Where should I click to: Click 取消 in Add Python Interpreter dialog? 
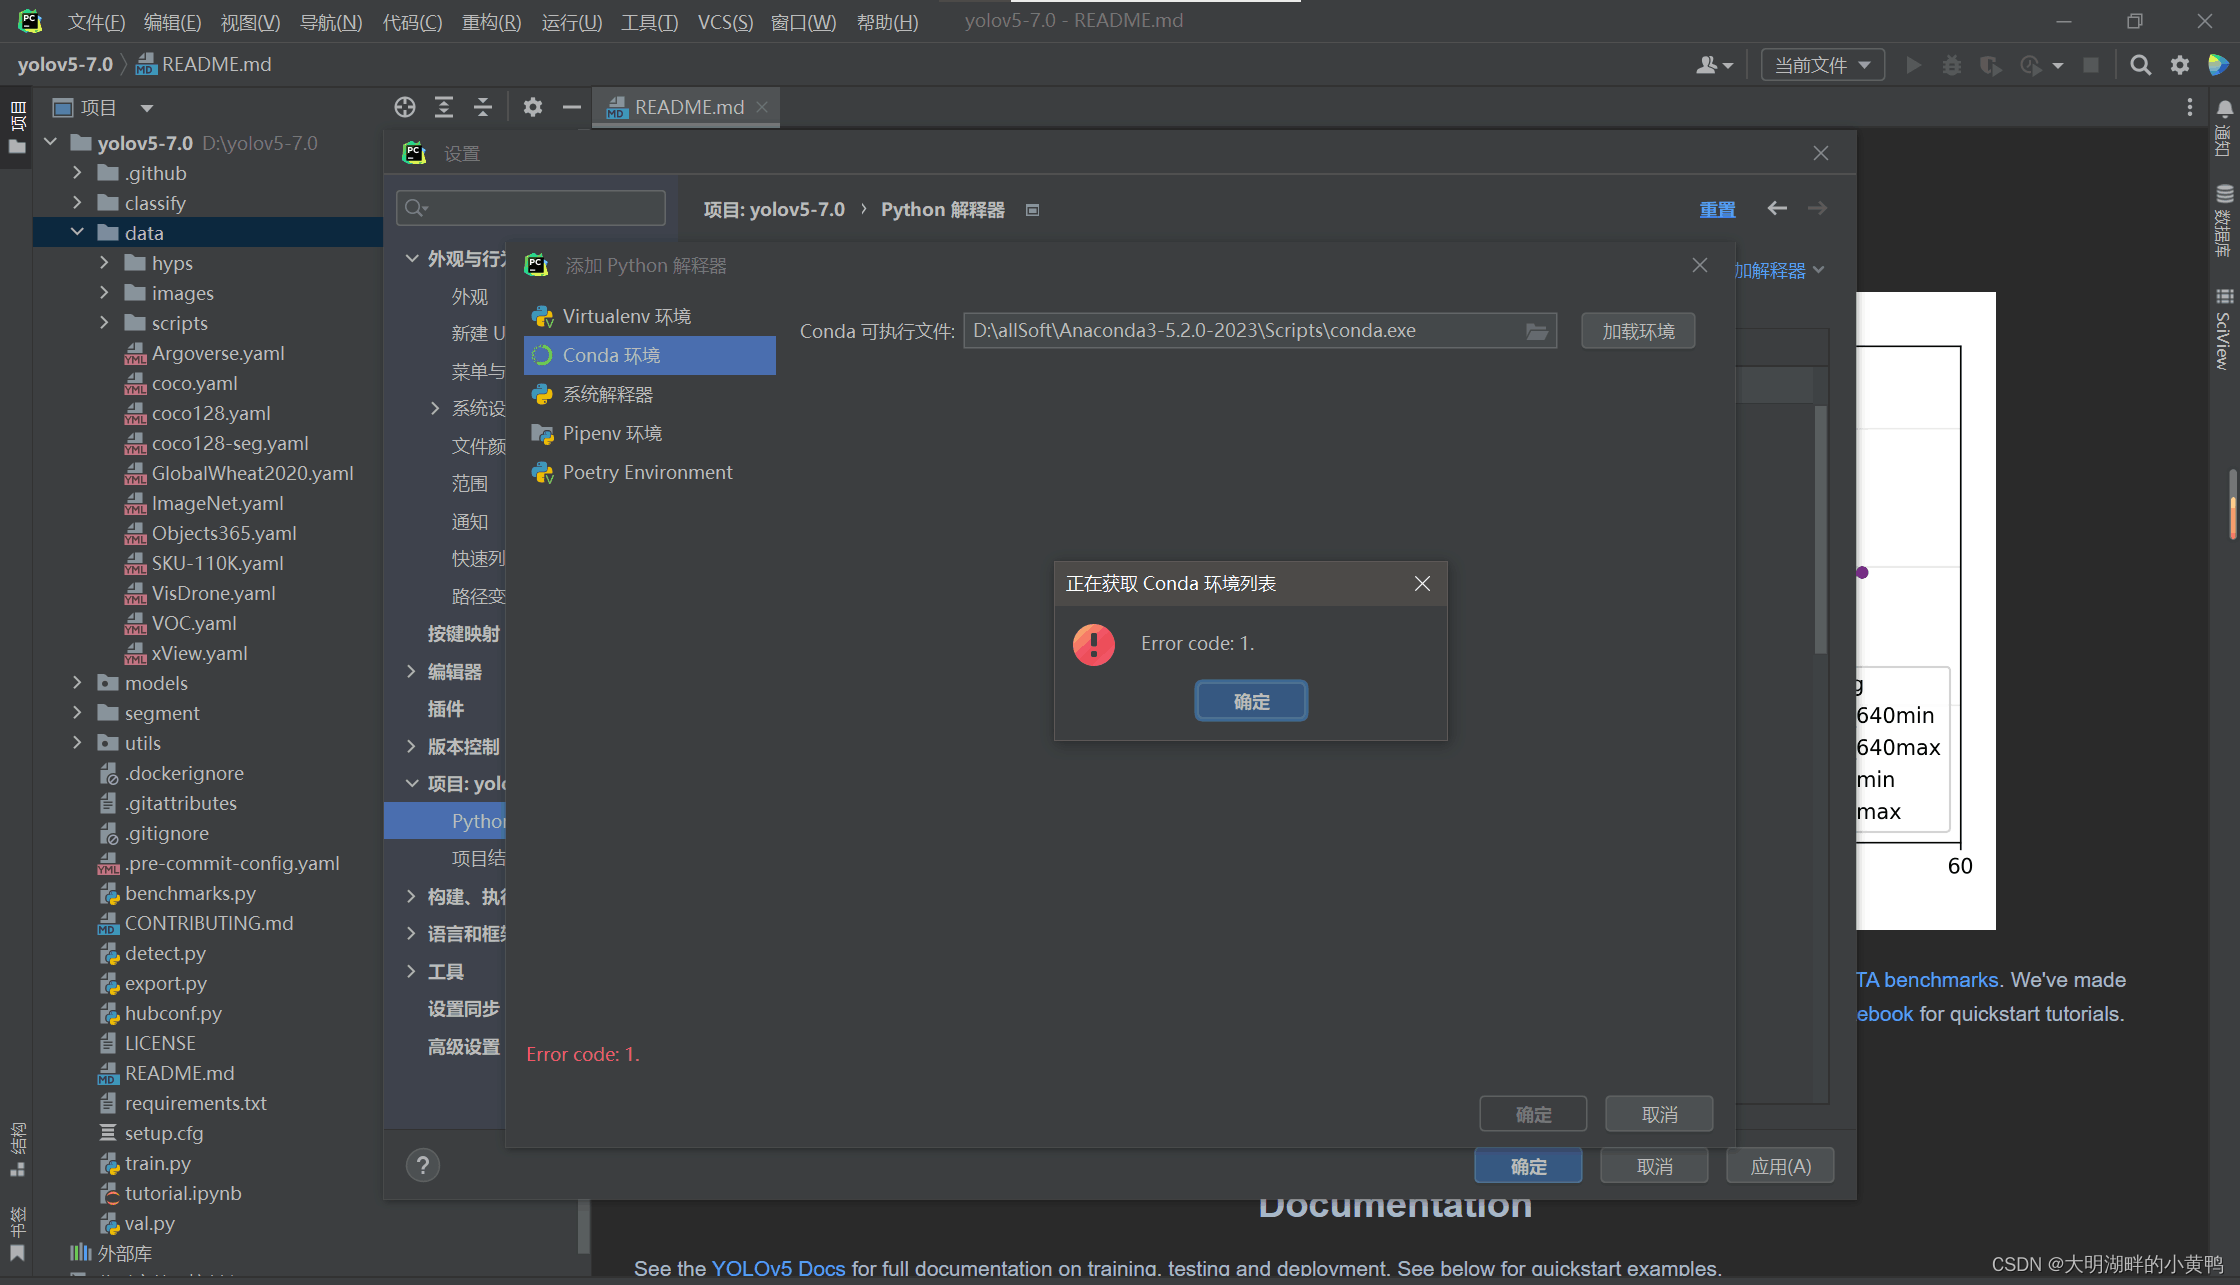click(x=1659, y=1114)
